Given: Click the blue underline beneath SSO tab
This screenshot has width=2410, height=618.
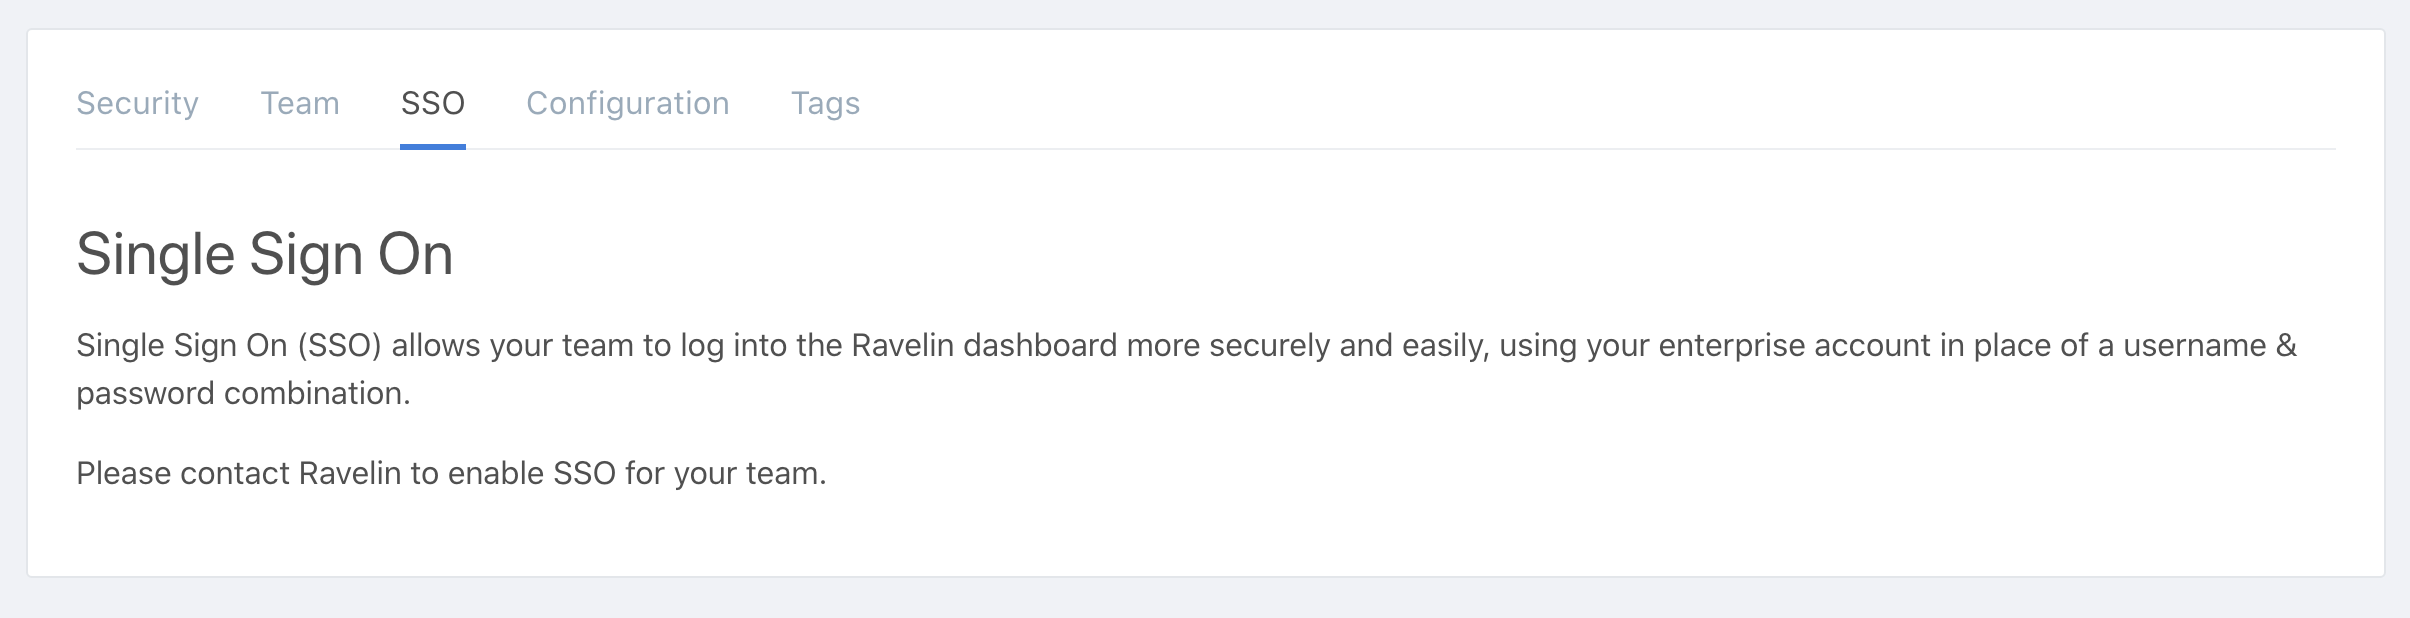Looking at the screenshot, I should coord(432,147).
